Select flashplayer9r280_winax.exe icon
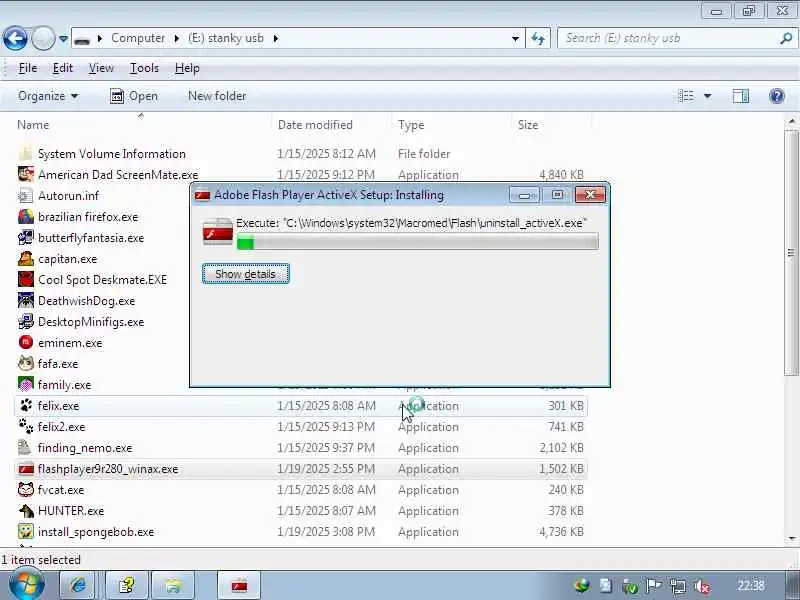 pos(26,469)
